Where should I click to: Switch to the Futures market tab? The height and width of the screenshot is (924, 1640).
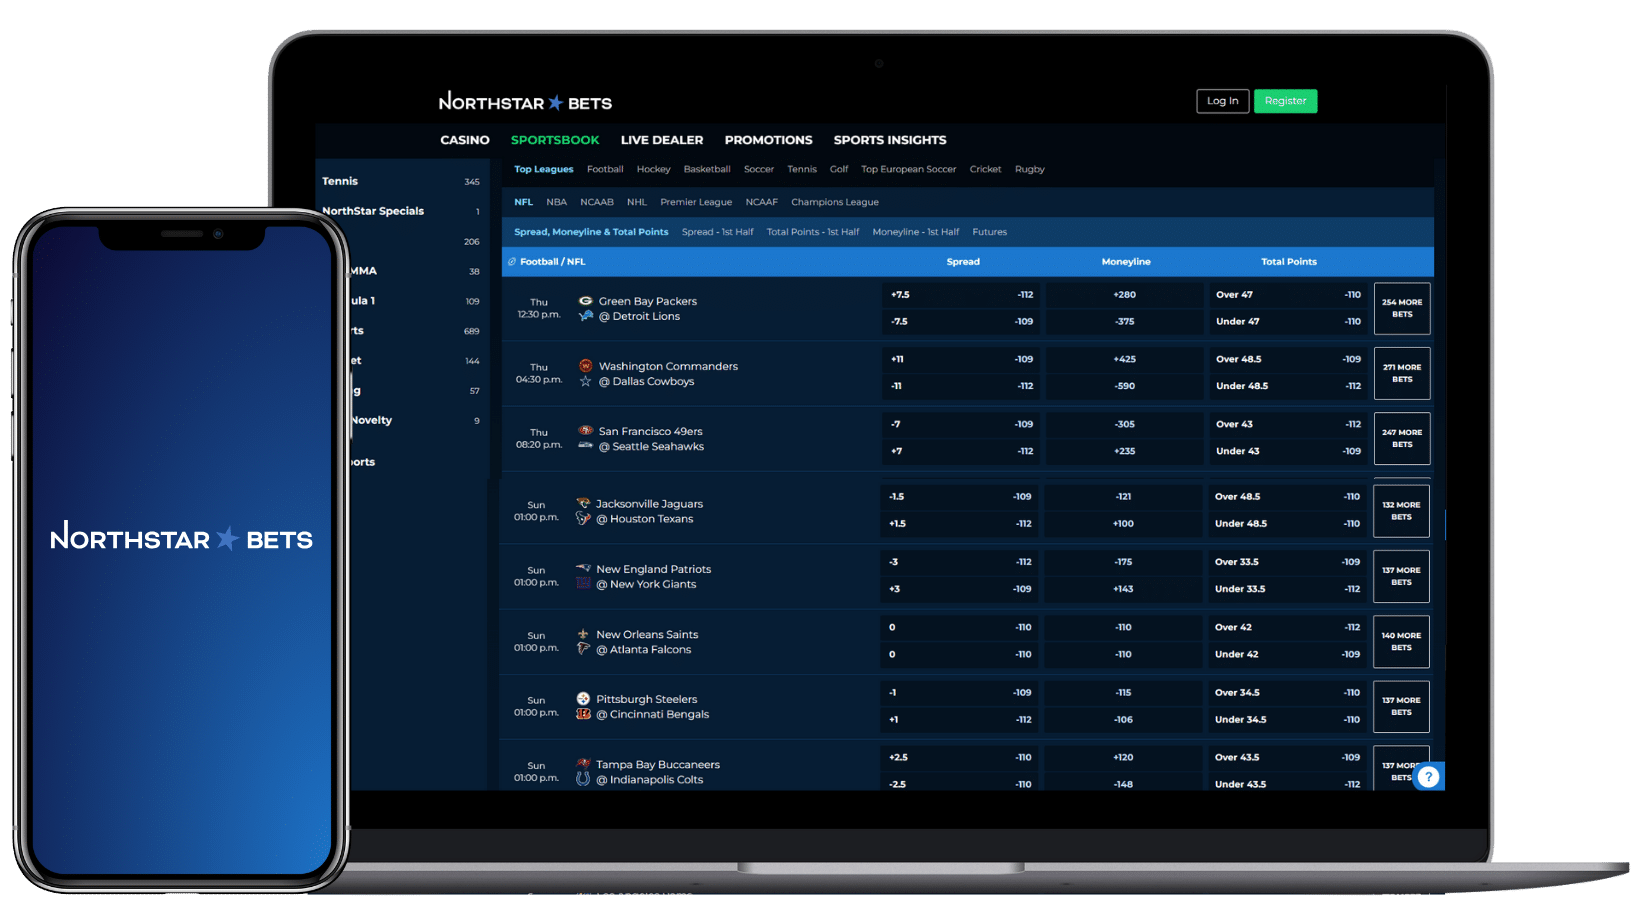[990, 232]
